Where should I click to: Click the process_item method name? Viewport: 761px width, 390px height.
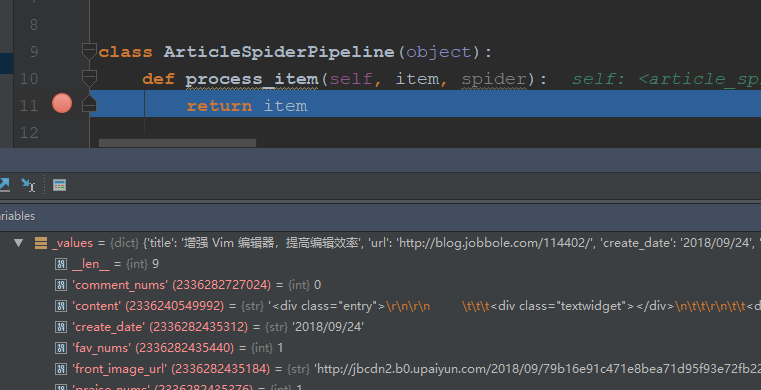(x=251, y=79)
